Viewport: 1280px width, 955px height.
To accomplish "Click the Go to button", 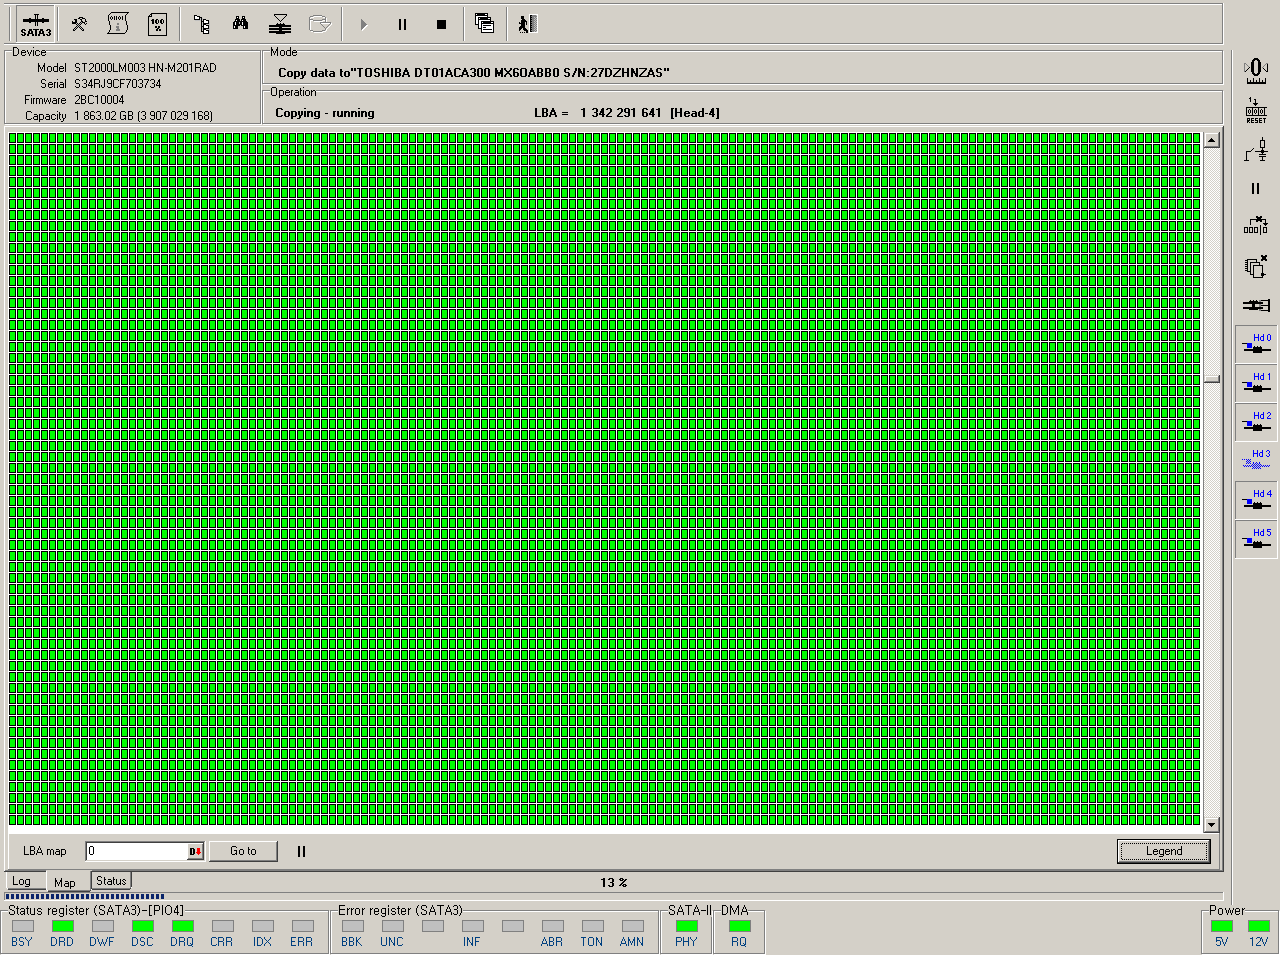I will 243,852.
